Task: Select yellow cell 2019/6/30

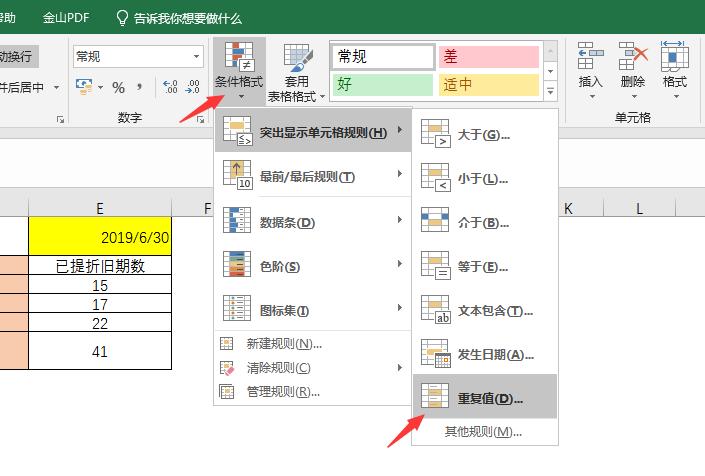Action: [100, 236]
